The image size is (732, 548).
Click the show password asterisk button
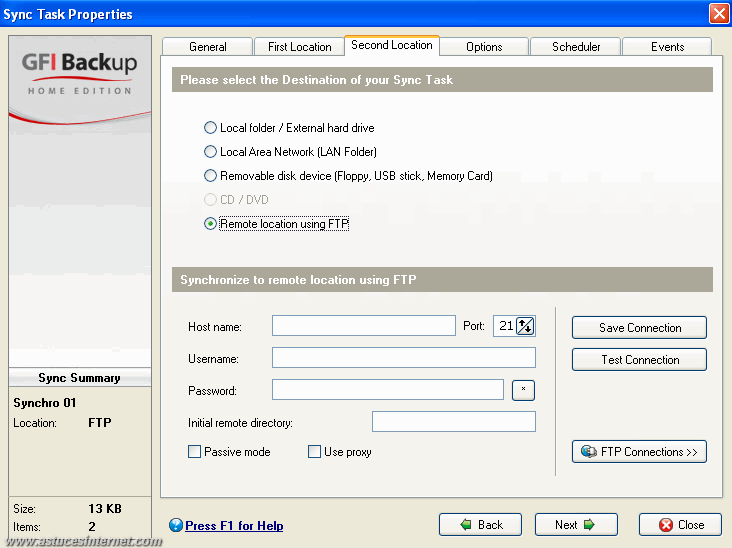point(523,390)
